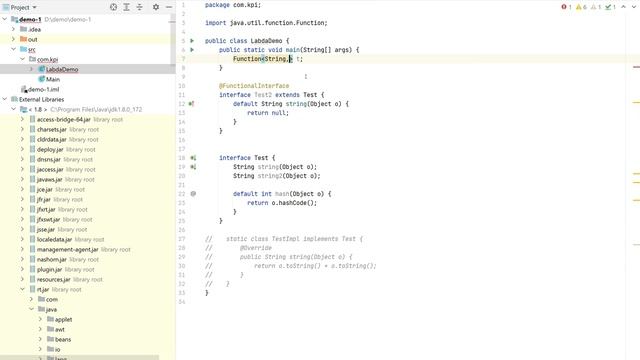The height and width of the screenshot is (360, 640).
Task: Click the Collapse All icon in Project panel
Action: (x=140, y=7)
